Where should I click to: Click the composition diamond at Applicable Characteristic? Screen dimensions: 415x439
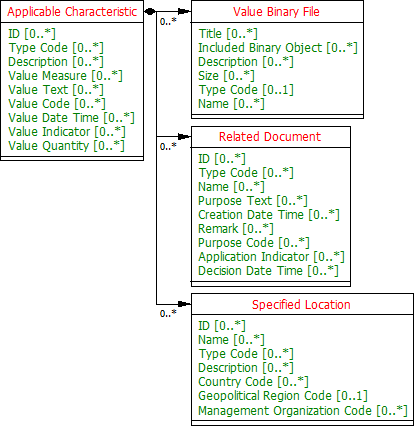click(x=150, y=12)
